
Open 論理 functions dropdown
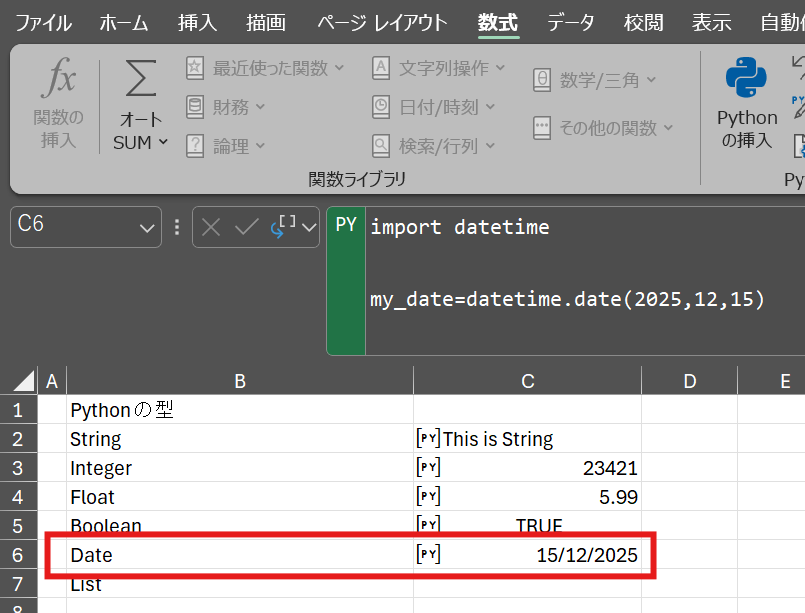(x=225, y=146)
